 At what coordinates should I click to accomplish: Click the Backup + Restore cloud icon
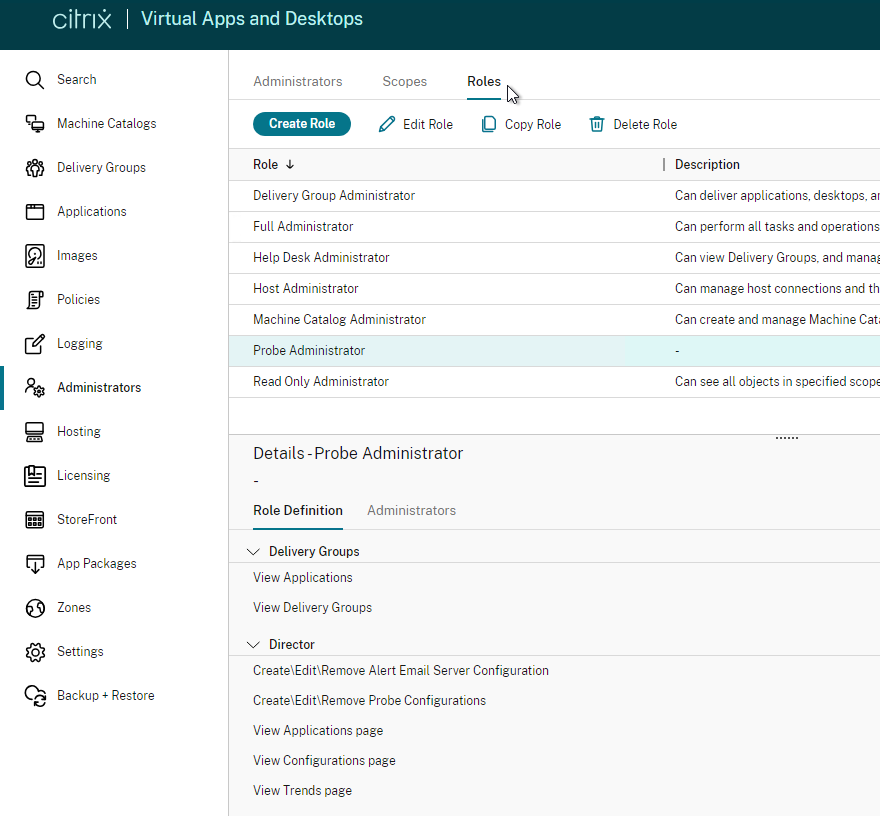35,695
